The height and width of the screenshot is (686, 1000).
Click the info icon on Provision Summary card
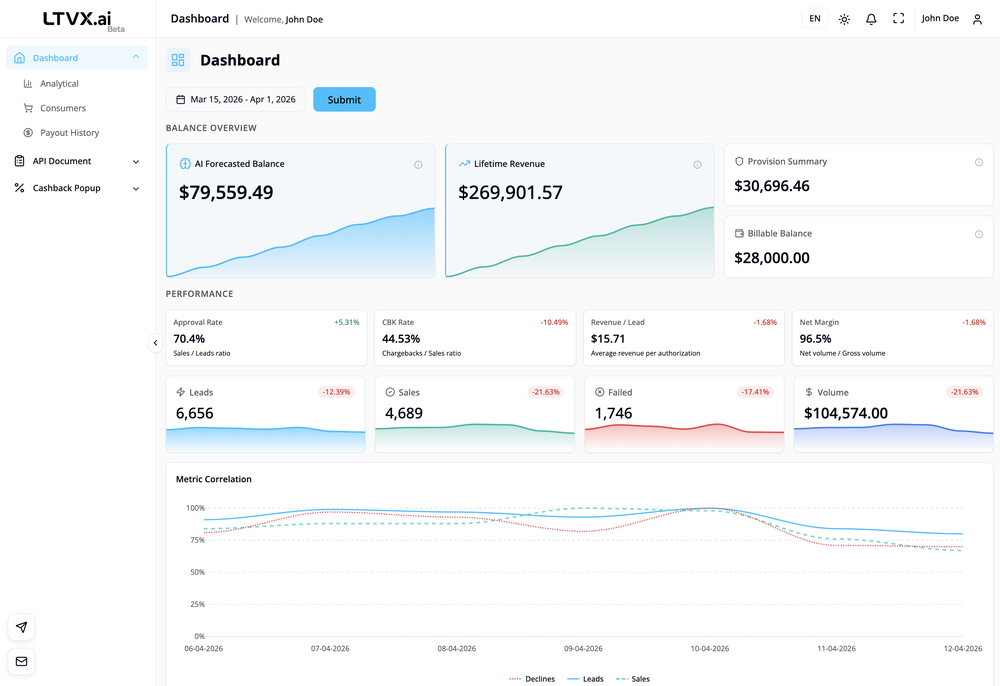tap(979, 161)
